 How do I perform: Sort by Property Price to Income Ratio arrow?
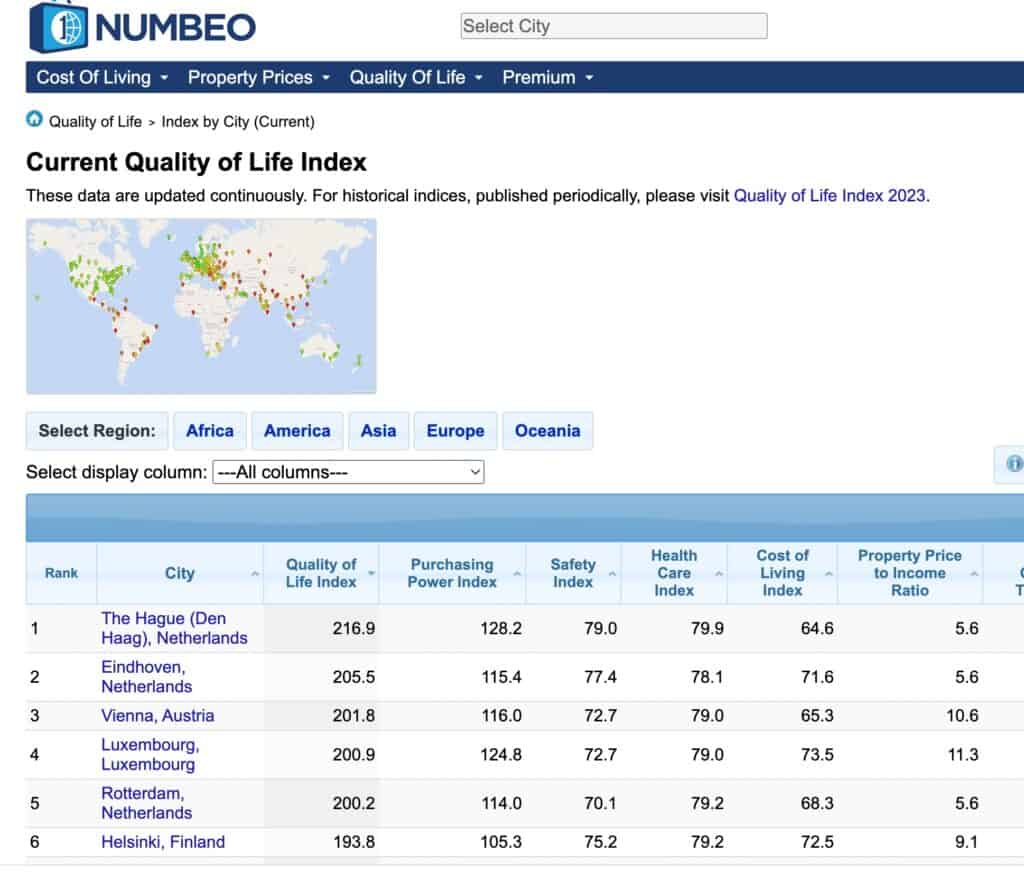click(972, 574)
